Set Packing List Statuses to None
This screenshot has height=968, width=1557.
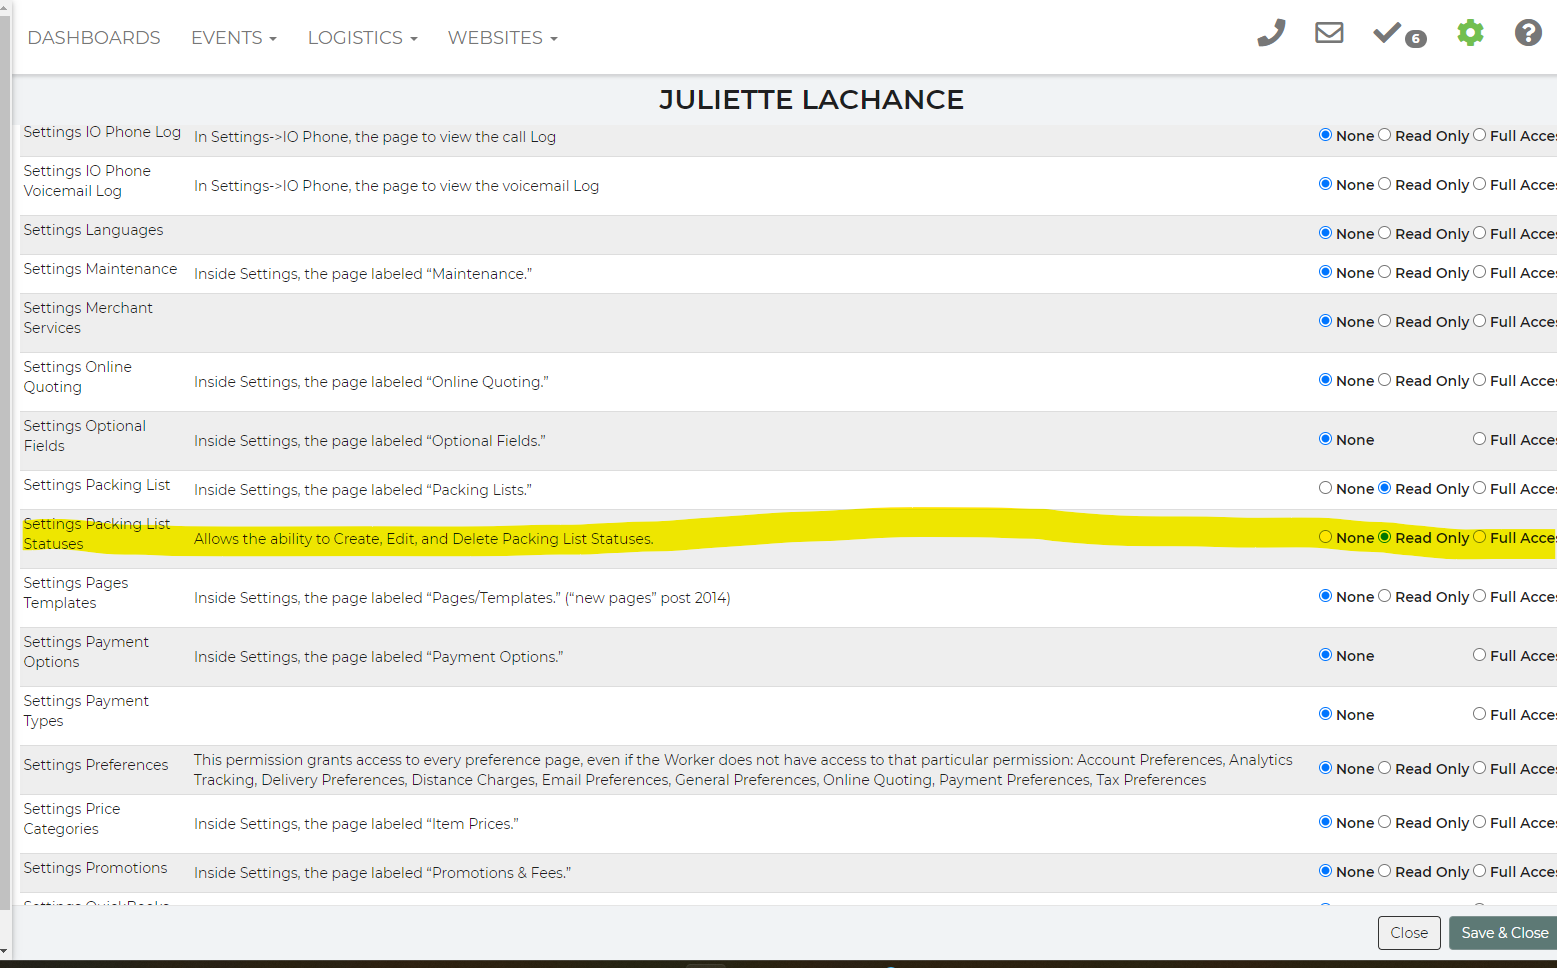coord(1325,537)
